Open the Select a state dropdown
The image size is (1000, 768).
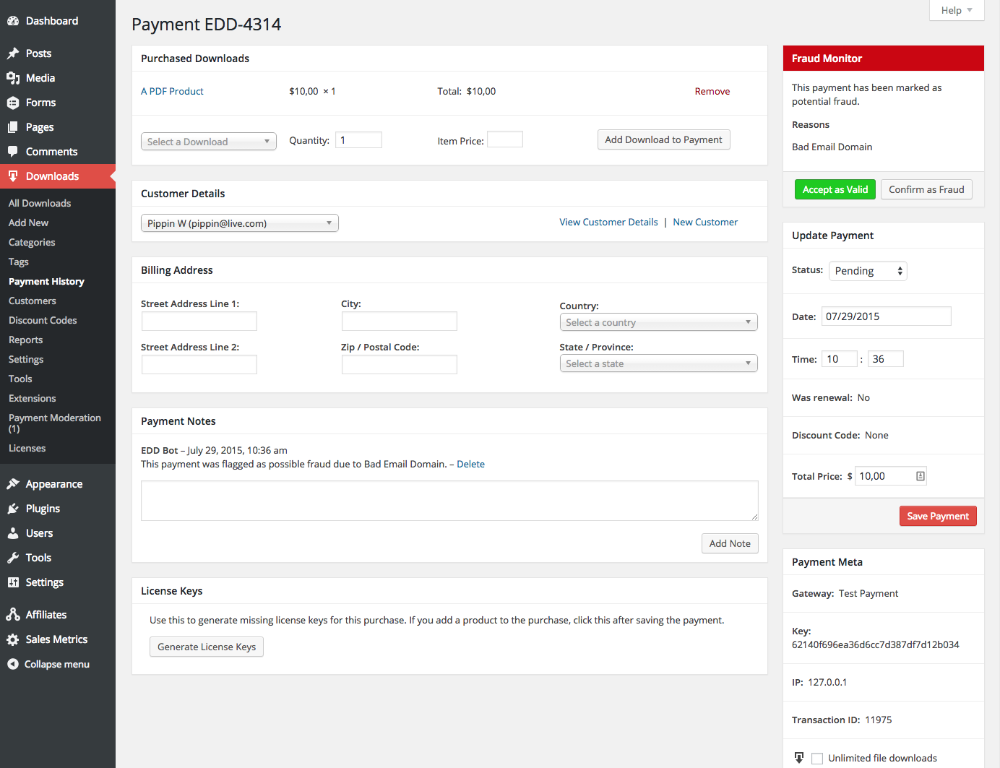click(659, 363)
